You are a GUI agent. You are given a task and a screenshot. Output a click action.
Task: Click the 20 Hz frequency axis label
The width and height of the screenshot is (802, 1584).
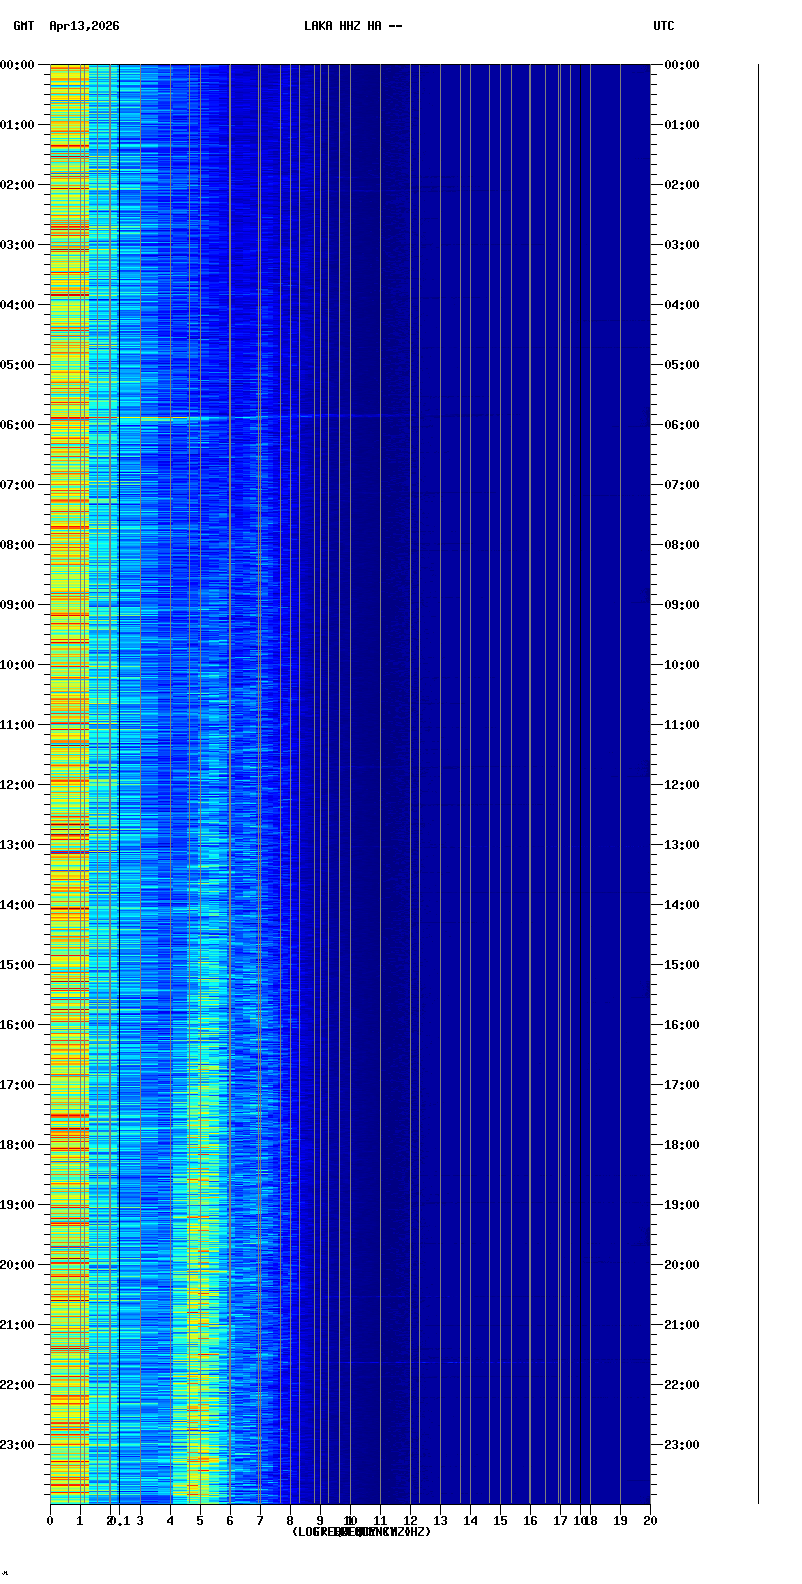click(x=650, y=1521)
